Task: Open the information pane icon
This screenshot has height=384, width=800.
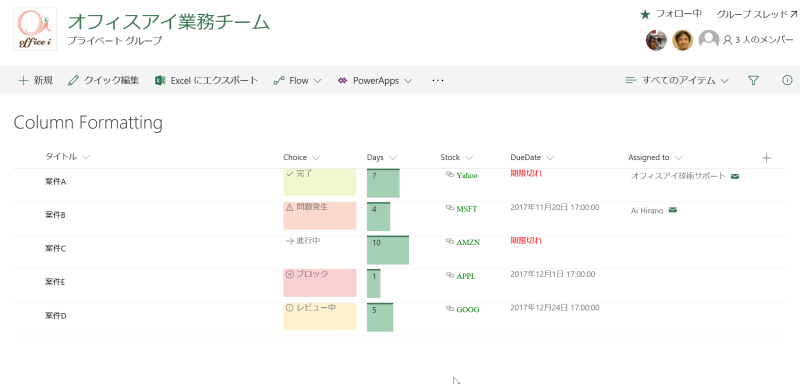Action: (x=787, y=80)
